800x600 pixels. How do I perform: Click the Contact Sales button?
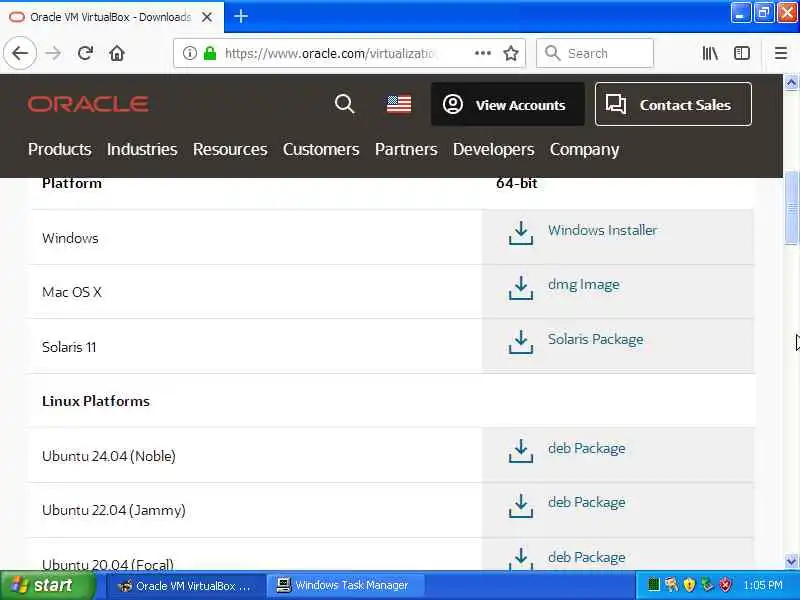point(673,104)
